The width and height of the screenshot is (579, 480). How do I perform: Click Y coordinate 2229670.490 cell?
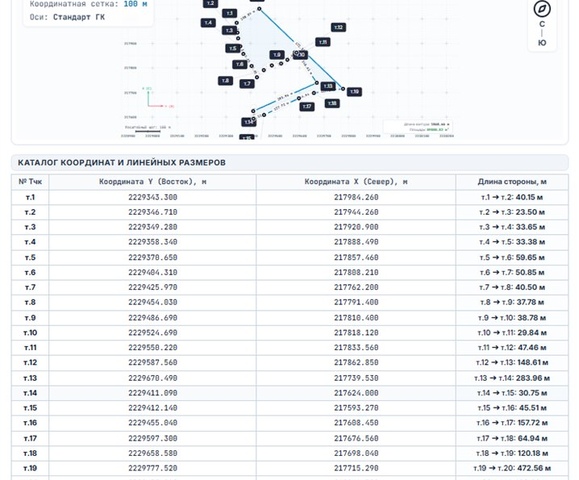(153, 378)
